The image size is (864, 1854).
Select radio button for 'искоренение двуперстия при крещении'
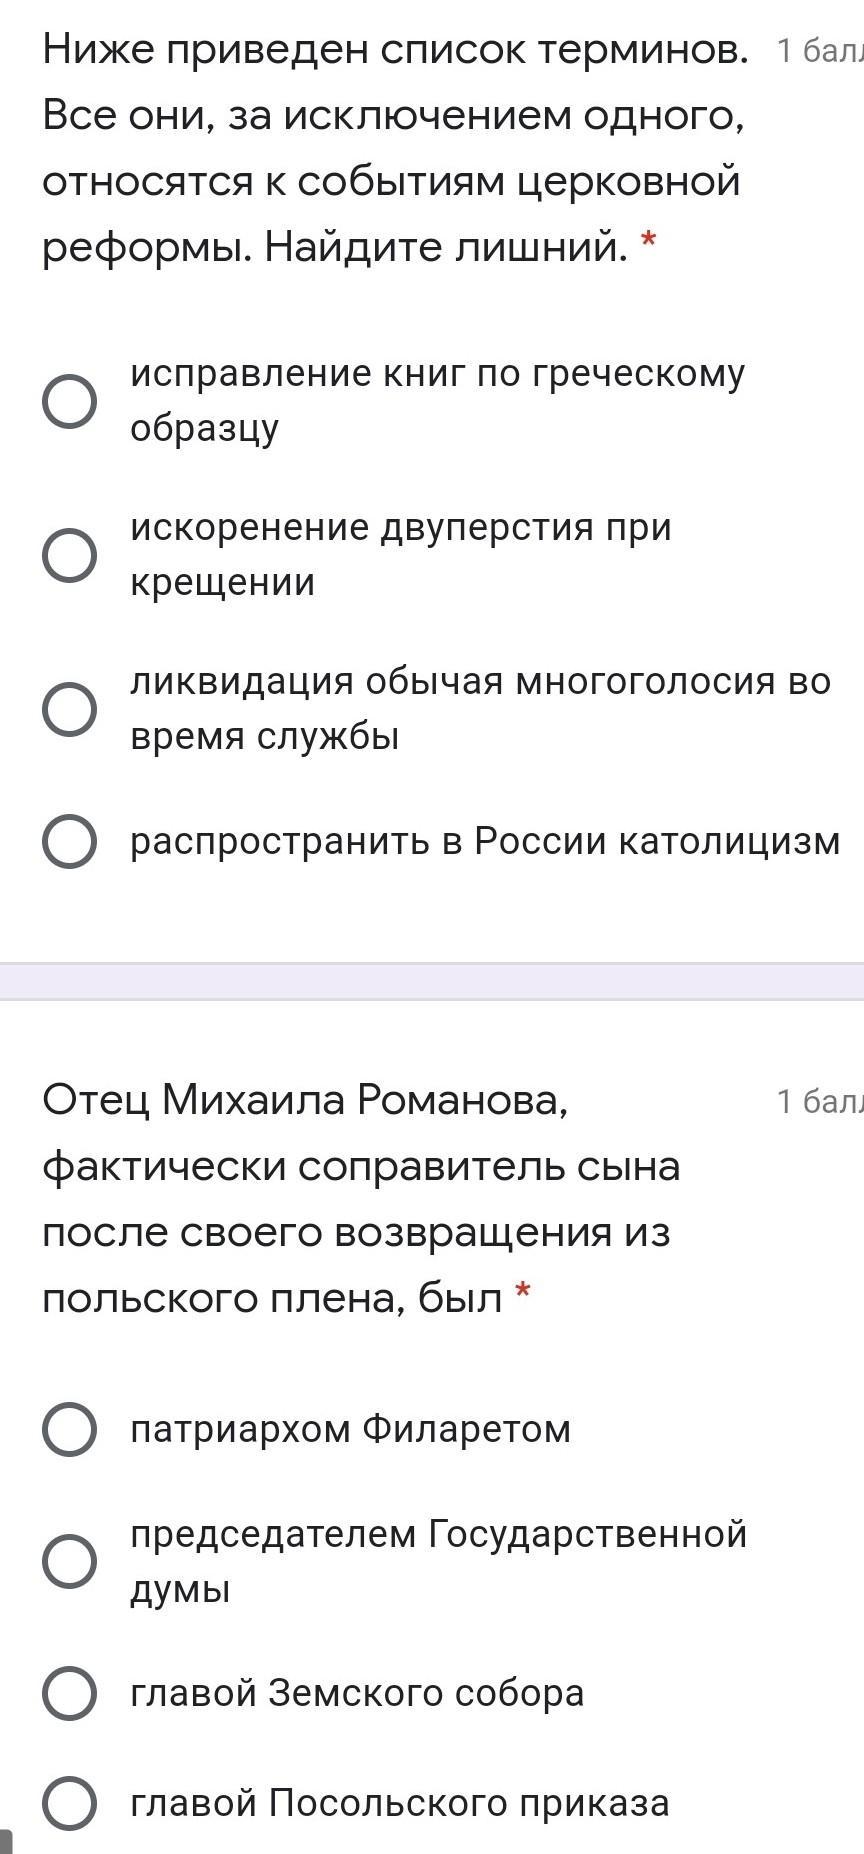click(x=70, y=556)
